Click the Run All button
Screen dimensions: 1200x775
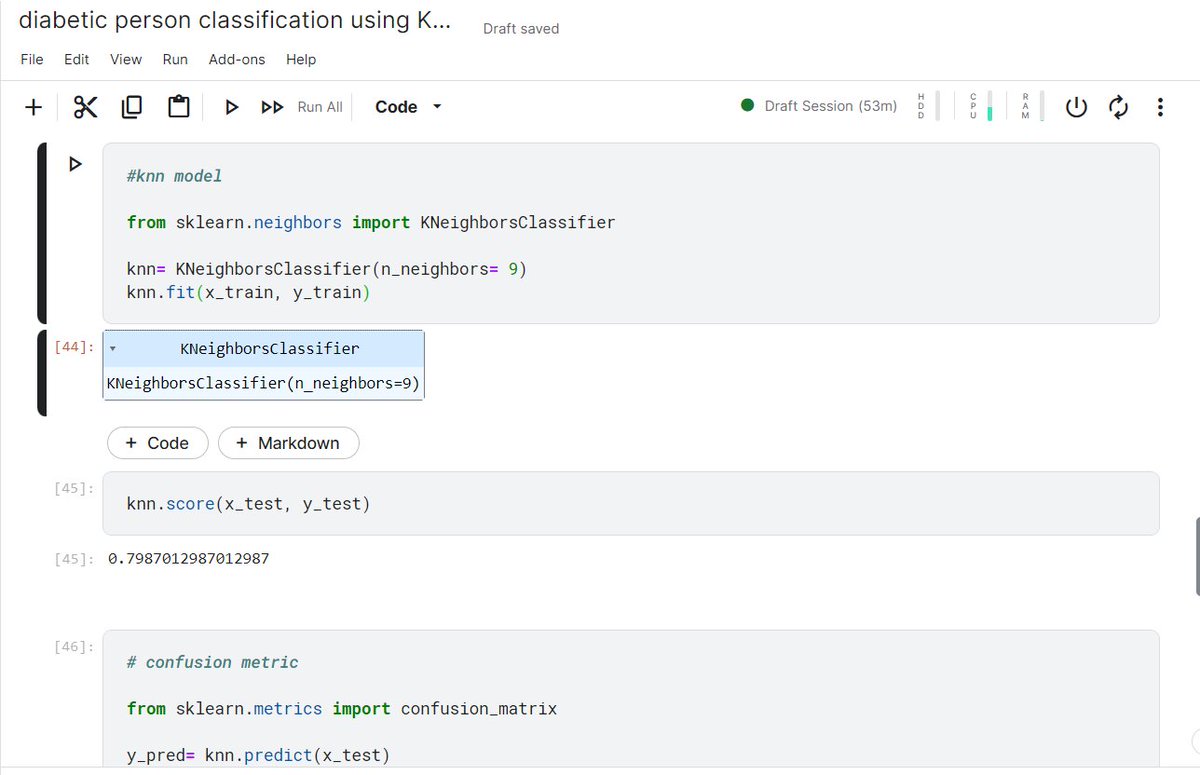(x=301, y=107)
